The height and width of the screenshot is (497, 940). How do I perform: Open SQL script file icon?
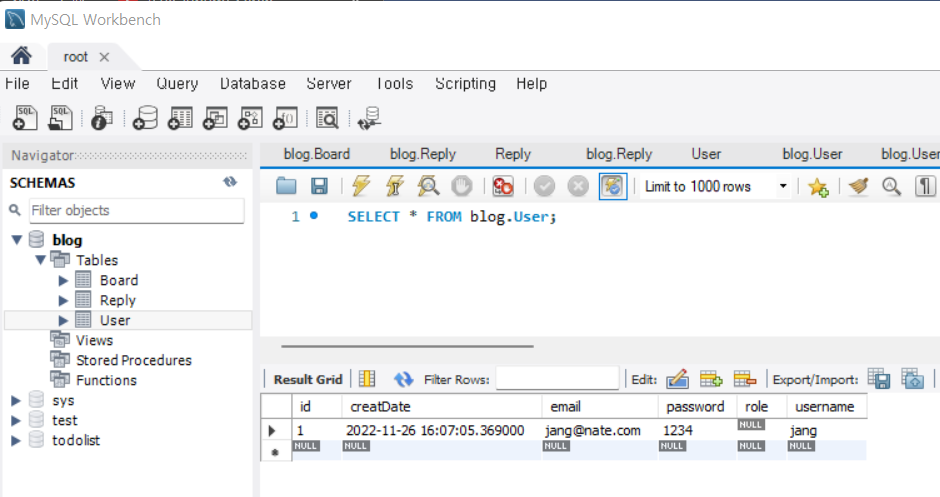tap(60, 118)
